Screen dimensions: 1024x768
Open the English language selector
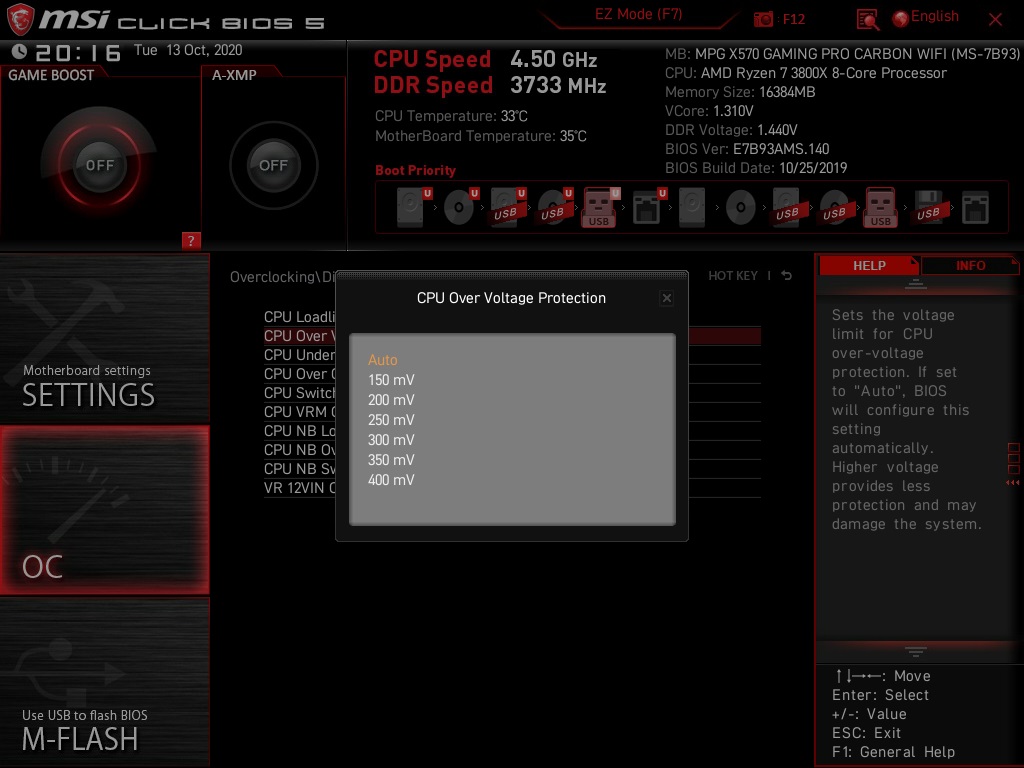pyautogui.click(x=926, y=17)
